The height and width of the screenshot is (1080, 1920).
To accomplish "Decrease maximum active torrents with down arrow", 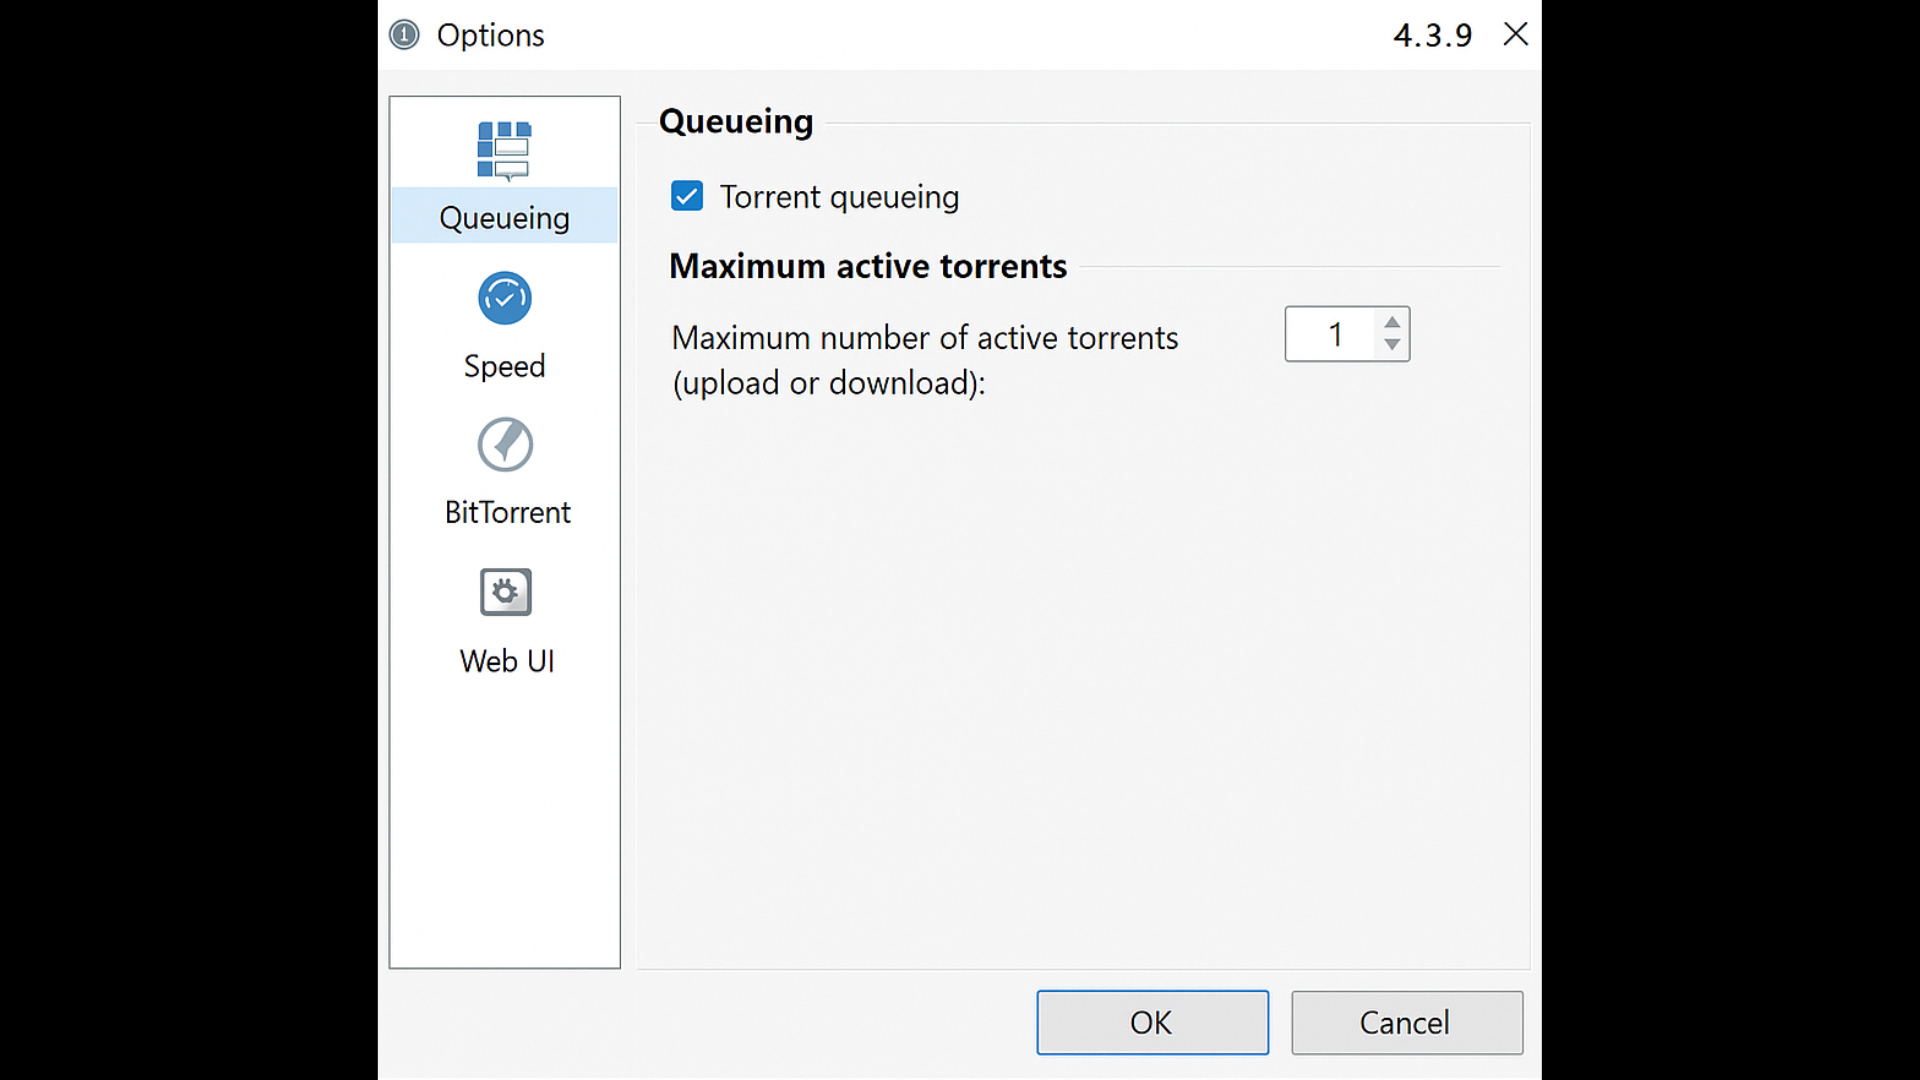I will (1392, 345).
